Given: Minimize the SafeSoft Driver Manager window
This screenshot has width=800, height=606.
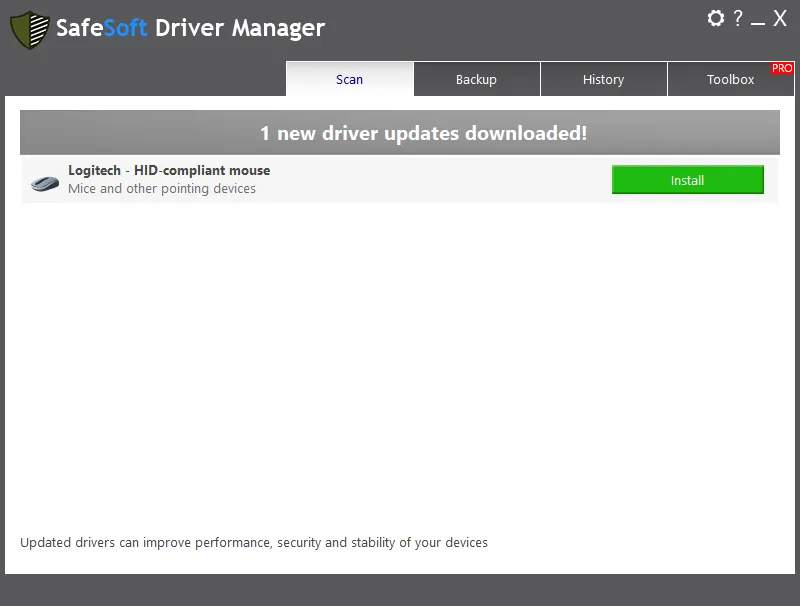Looking at the screenshot, I should pyautogui.click(x=757, y=18).
